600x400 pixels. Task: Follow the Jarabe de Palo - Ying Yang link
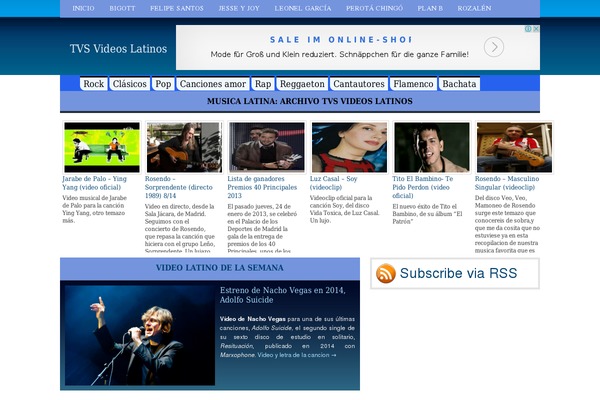click(x=95, y=183)
